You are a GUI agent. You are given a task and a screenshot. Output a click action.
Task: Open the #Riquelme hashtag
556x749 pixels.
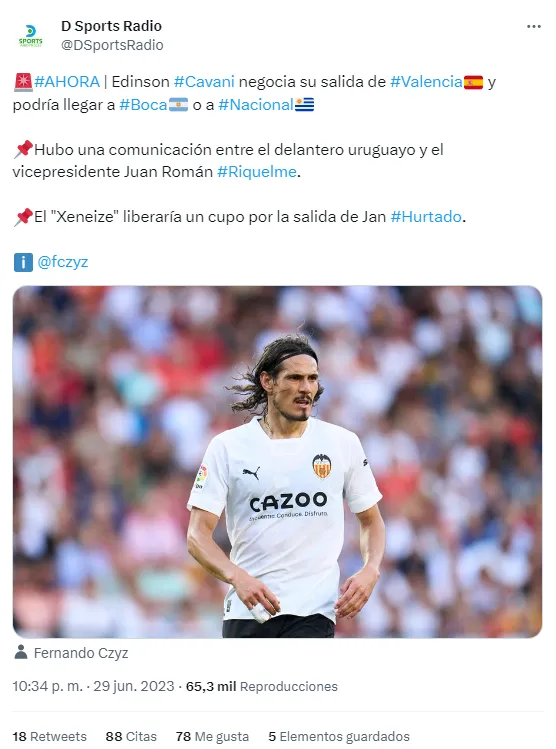pyautogui.click(x=257, y=171)
